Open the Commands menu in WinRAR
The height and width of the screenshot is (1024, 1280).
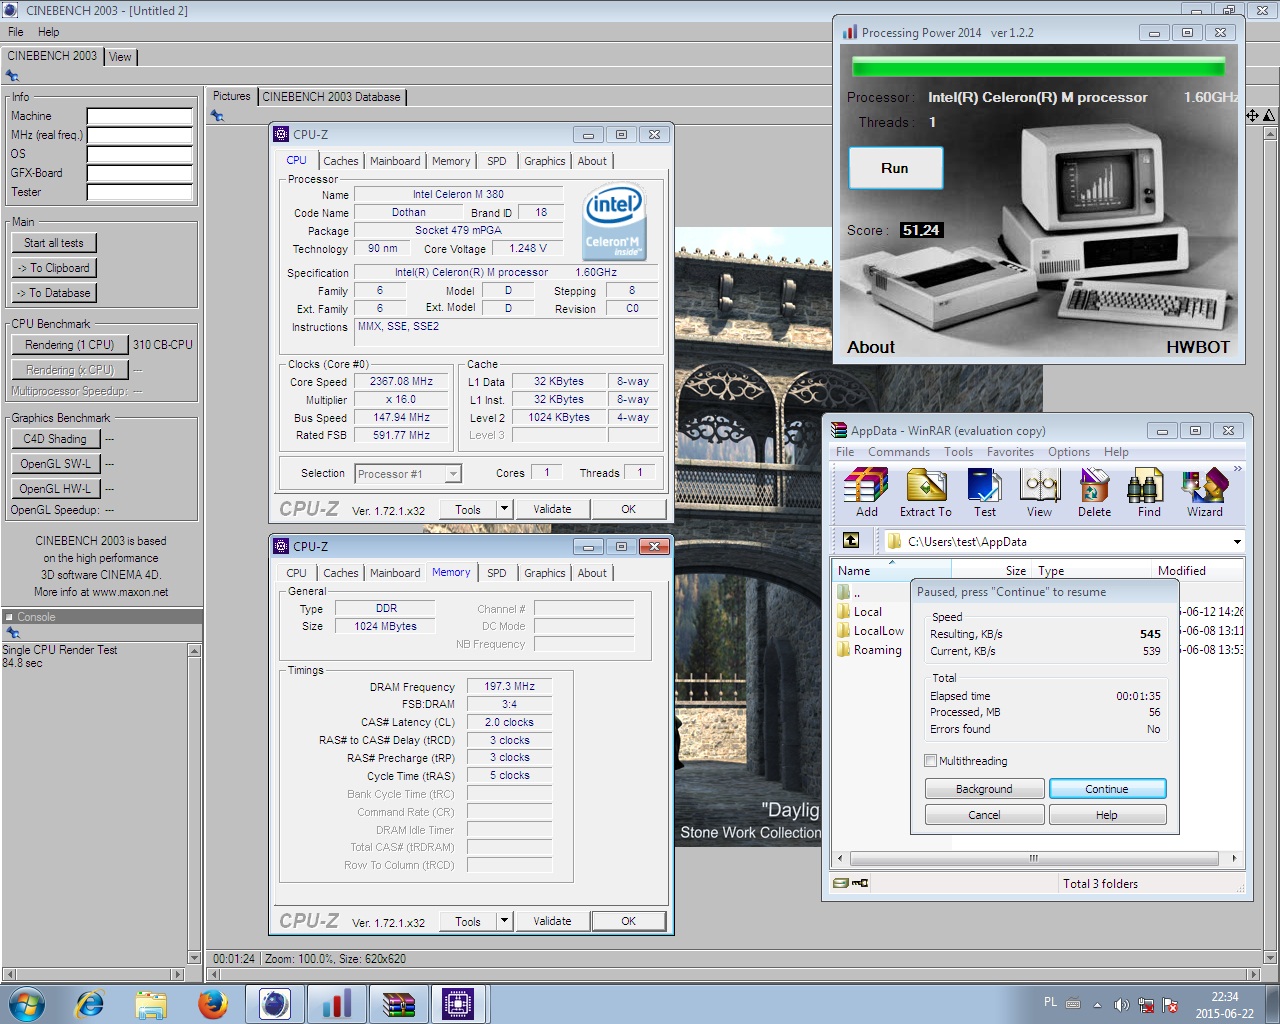coord(899,452)
